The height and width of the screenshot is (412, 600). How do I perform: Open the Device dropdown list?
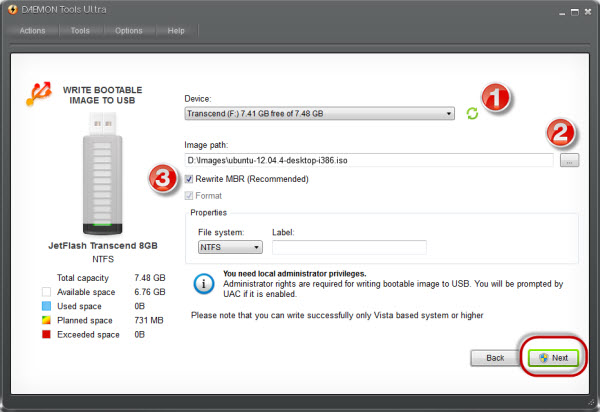coord(320,114)
